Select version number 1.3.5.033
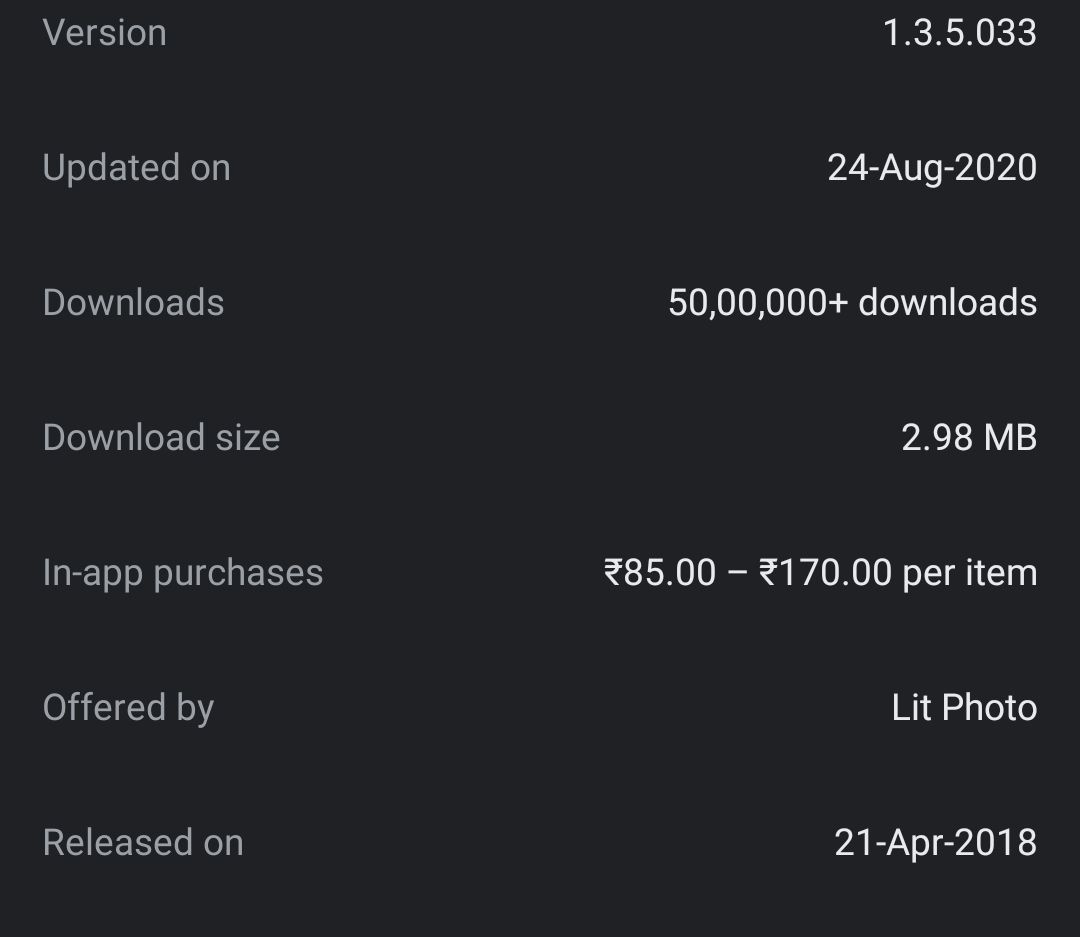 pyautogui.click(x=959, y=33)
